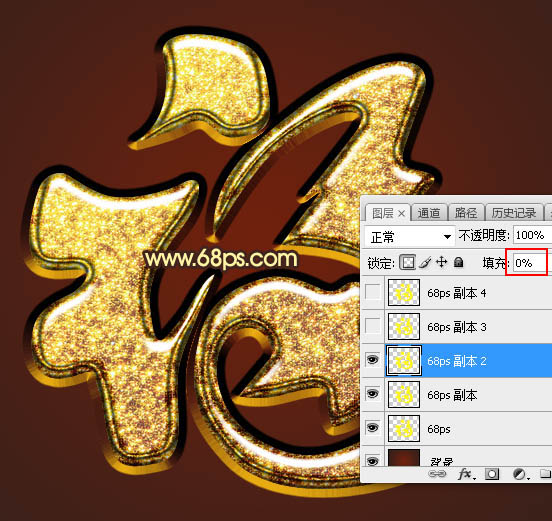Toggle lock image pixels brush icon
This screenshot has width=552, height=521.
click(x=425, y=262)
